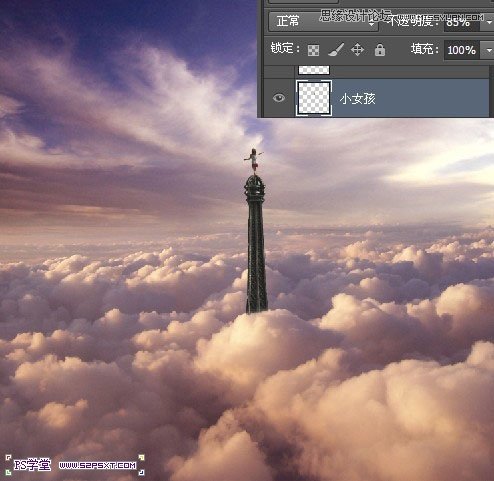The image size is (494, 481).
Task: Hide the 小女孩 layer with eye icon
Action: pos(279,98)
